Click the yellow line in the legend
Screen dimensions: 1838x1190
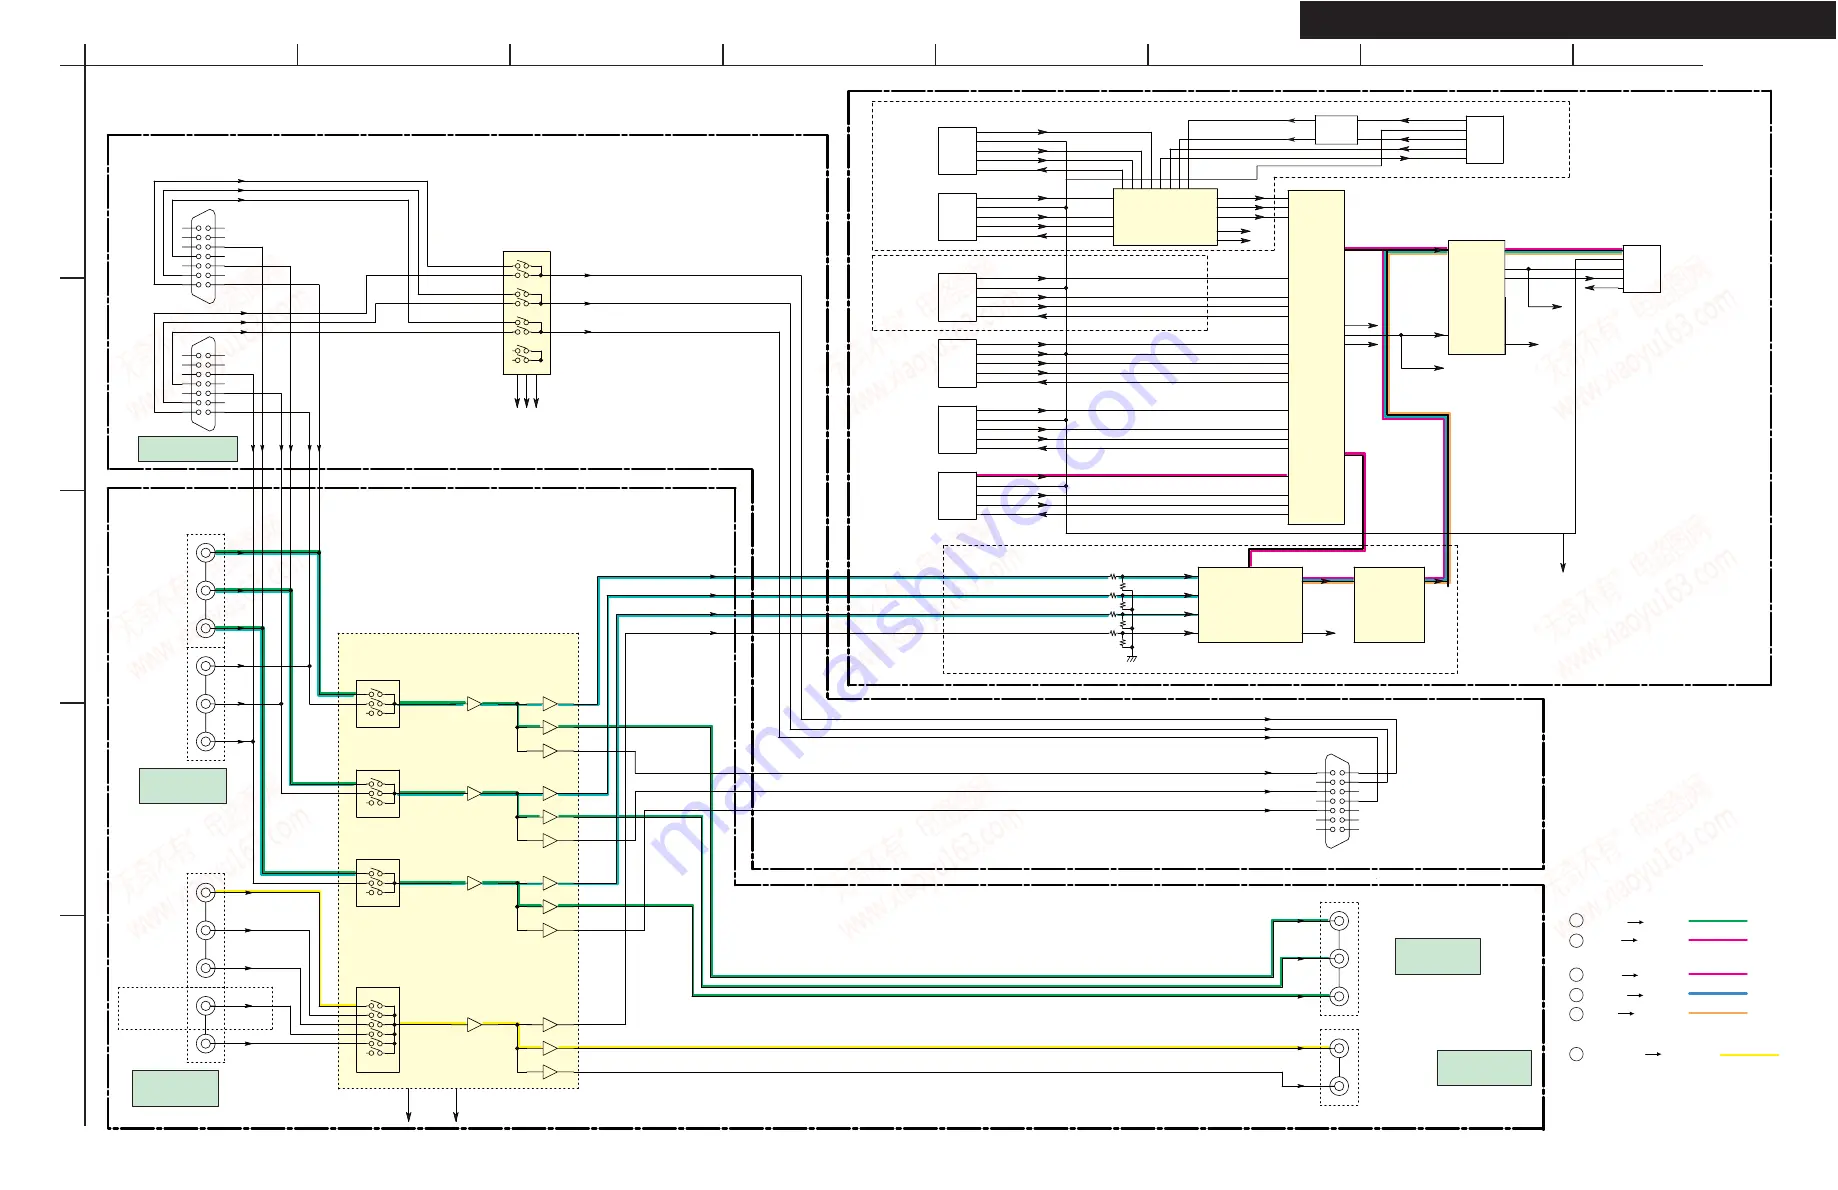pos(1749,1054)
